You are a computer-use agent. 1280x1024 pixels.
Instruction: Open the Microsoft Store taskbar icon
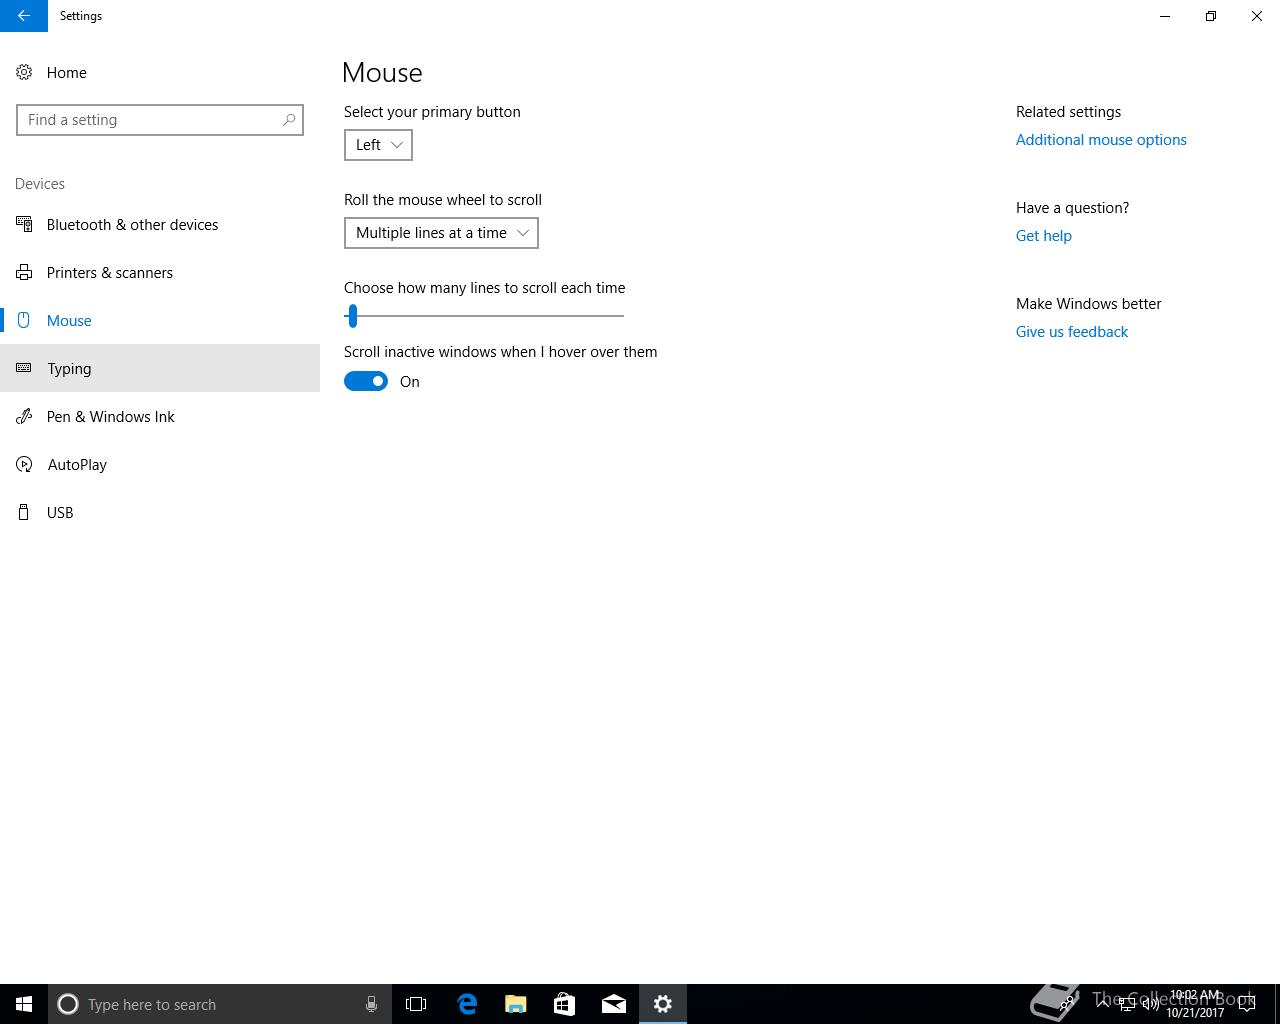pyautogui.click(x=564, y=1004)
